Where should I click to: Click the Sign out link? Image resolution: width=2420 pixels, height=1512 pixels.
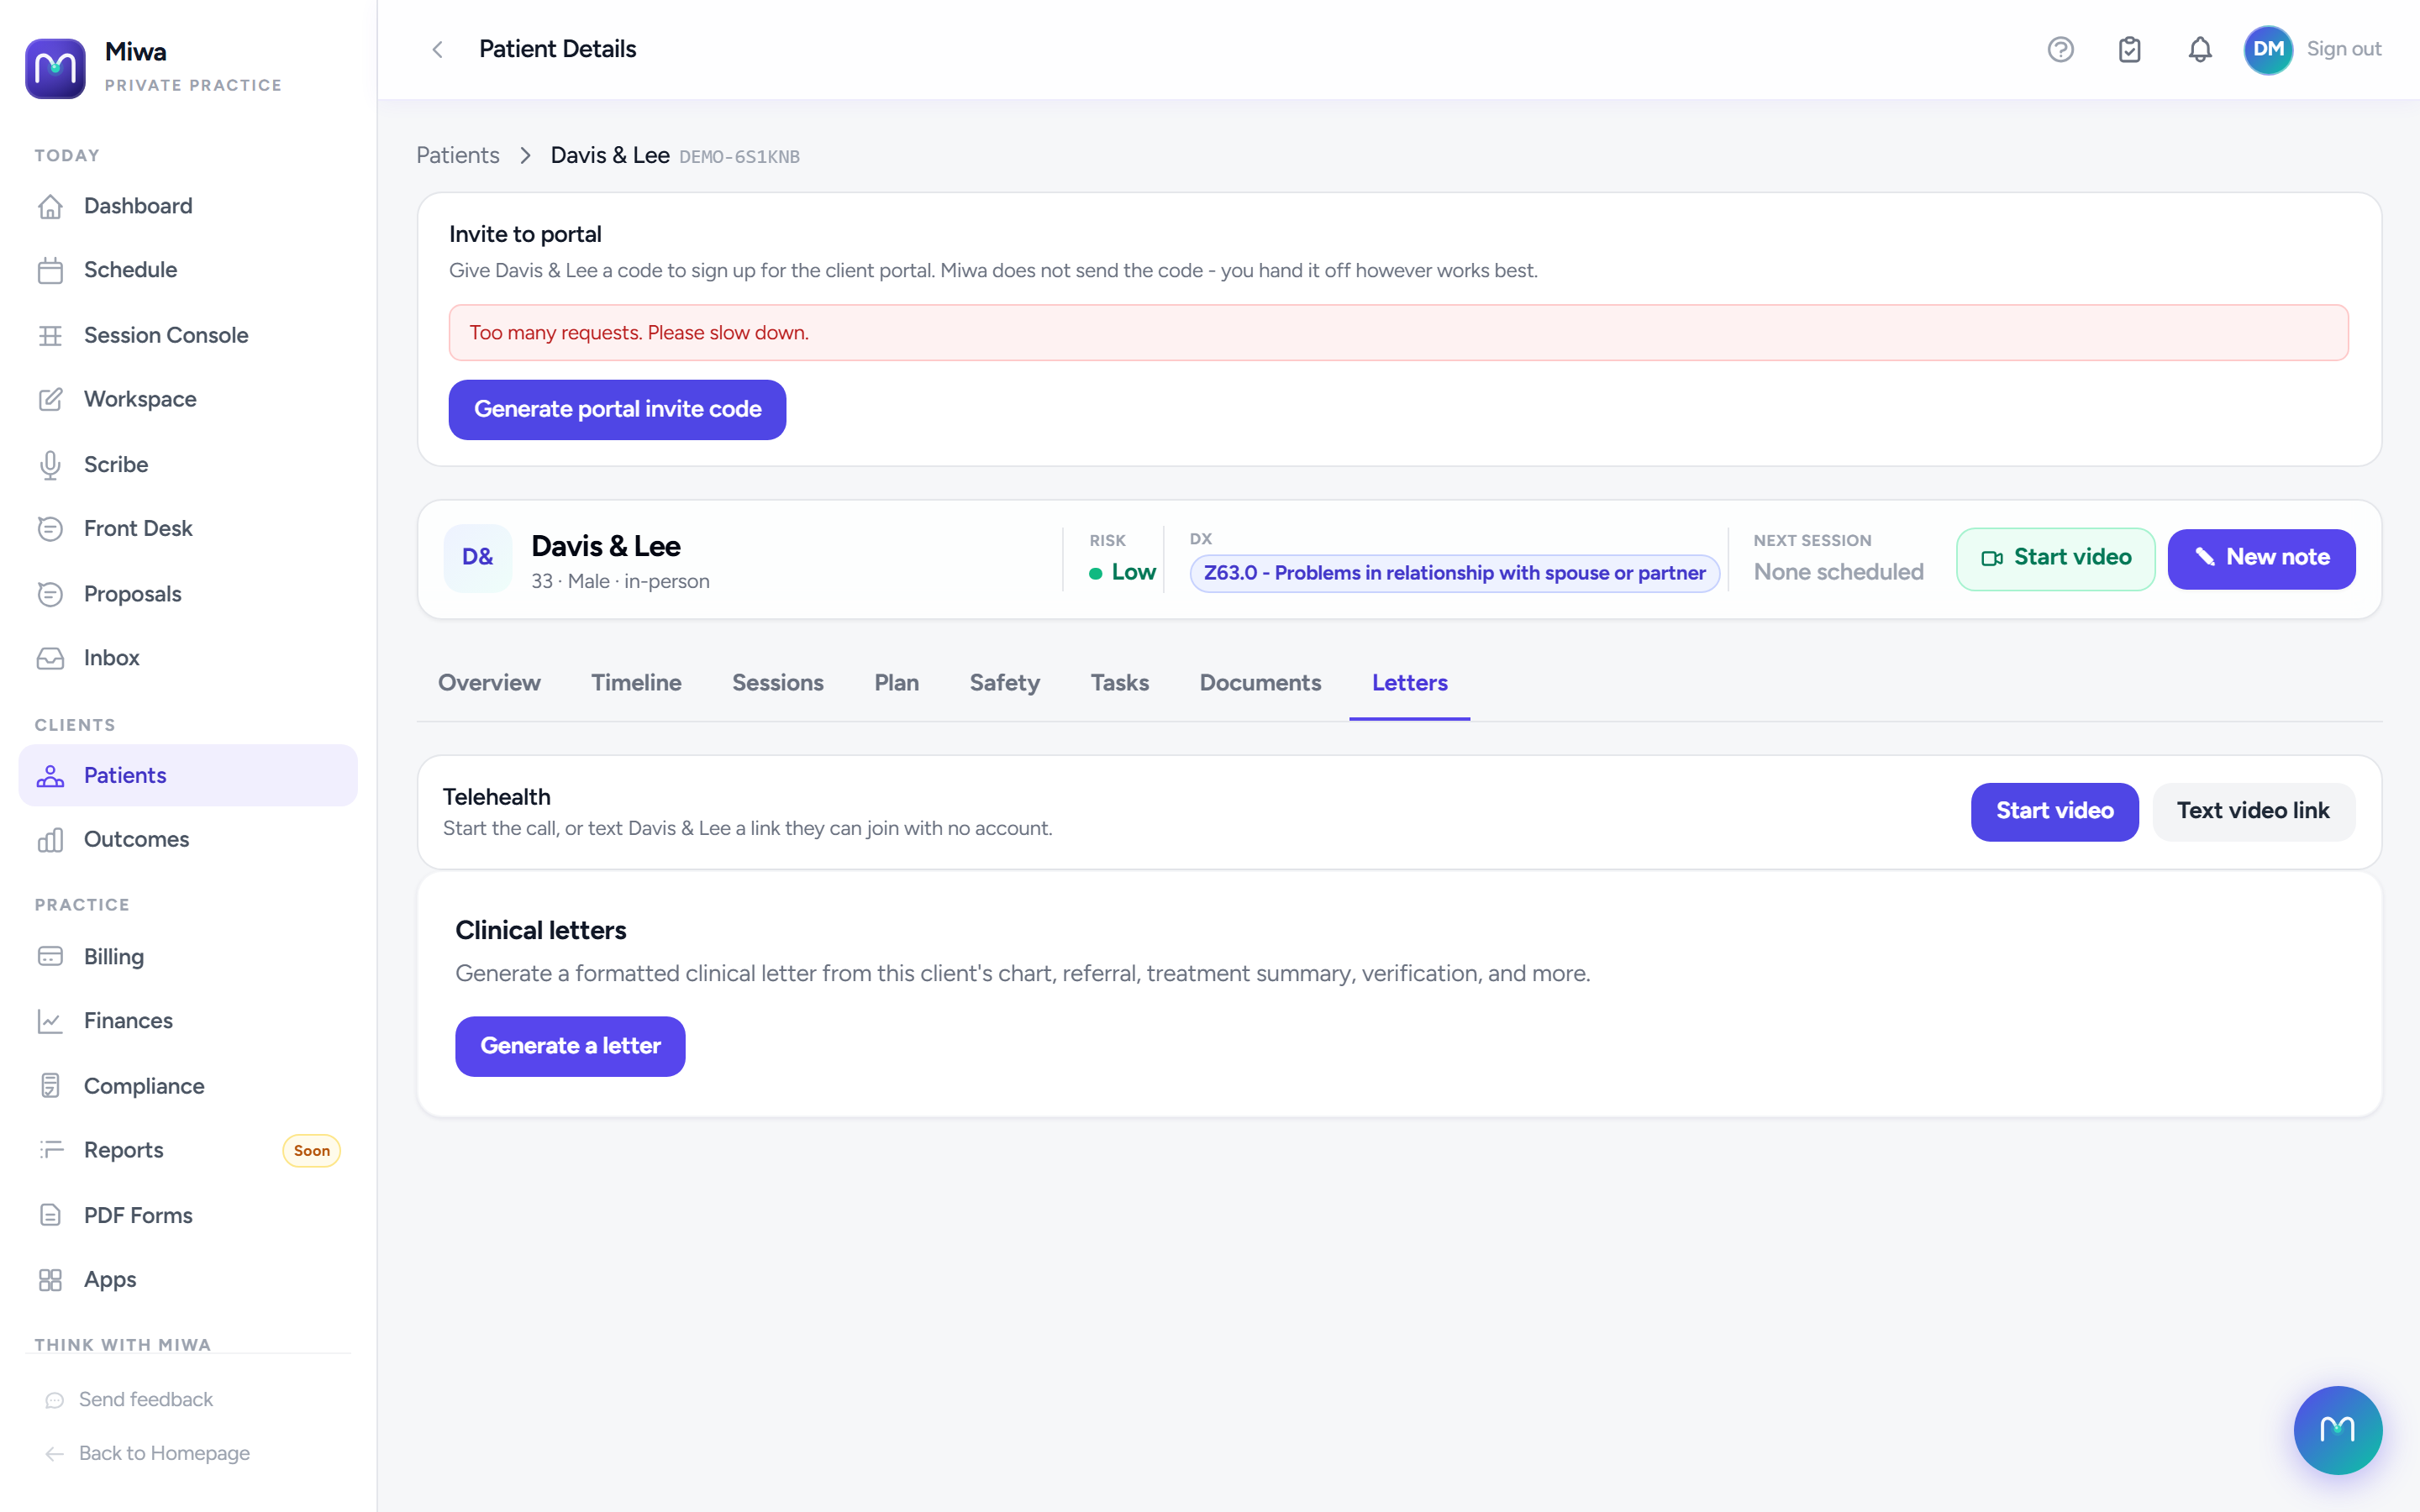pos(2343,49)
